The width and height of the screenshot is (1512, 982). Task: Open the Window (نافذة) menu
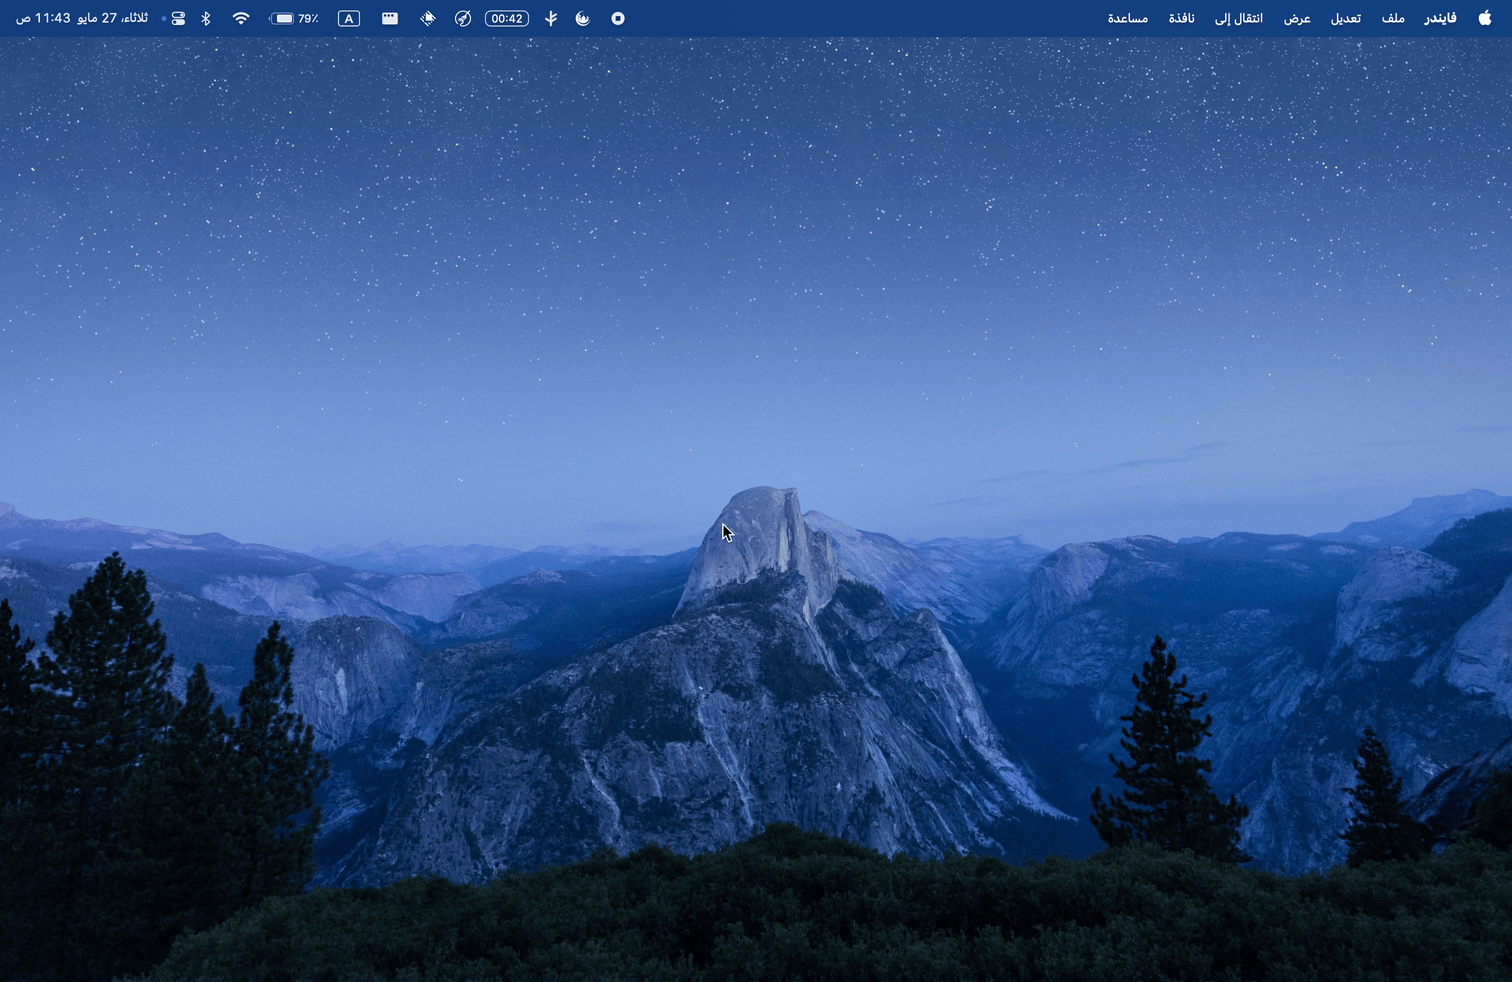click(x=1181, y=18)
